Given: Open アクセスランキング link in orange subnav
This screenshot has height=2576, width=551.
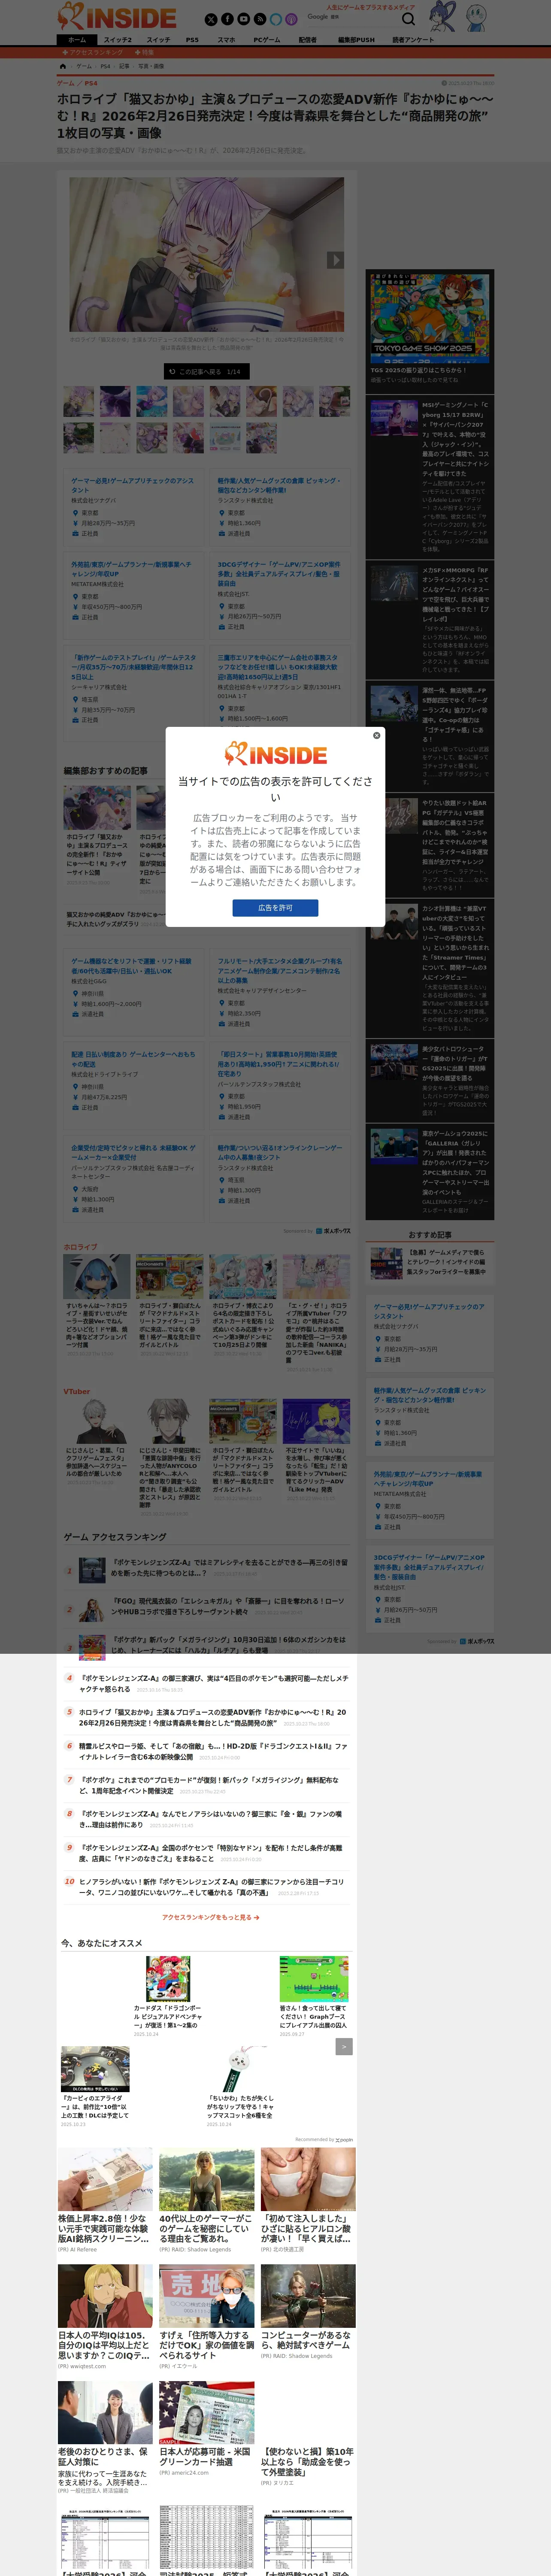Looking at the screenshot, I should tap(93, 52).
